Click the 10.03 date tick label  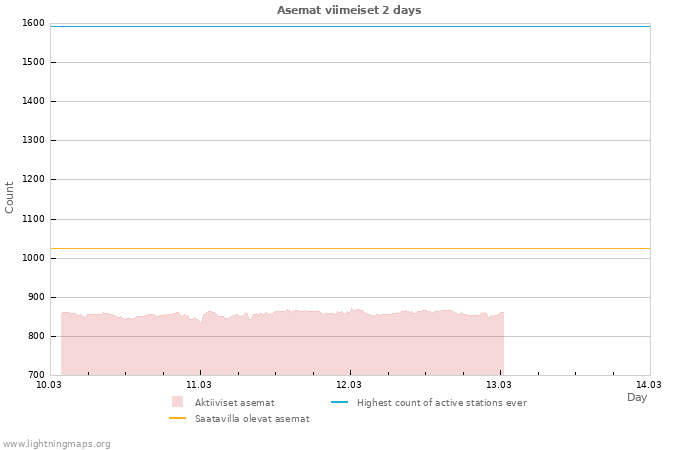point(49,384)
